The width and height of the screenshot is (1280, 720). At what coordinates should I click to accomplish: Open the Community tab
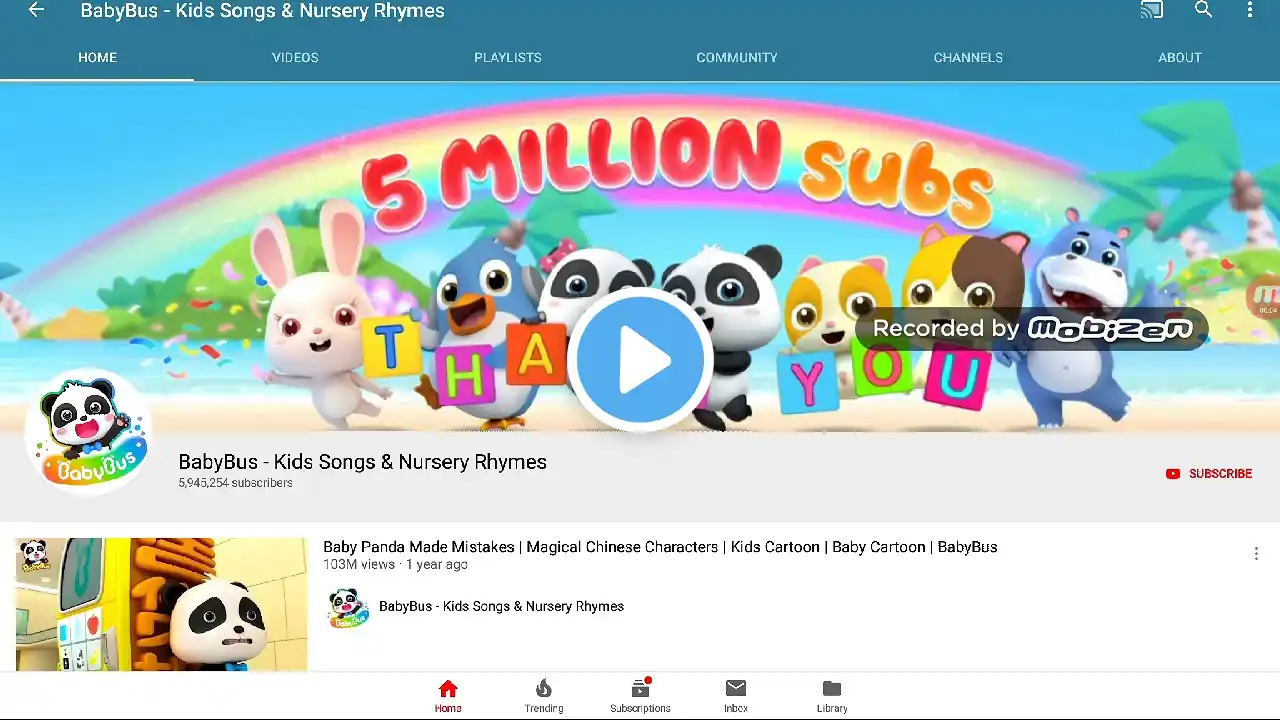click(x=737, y=58)
